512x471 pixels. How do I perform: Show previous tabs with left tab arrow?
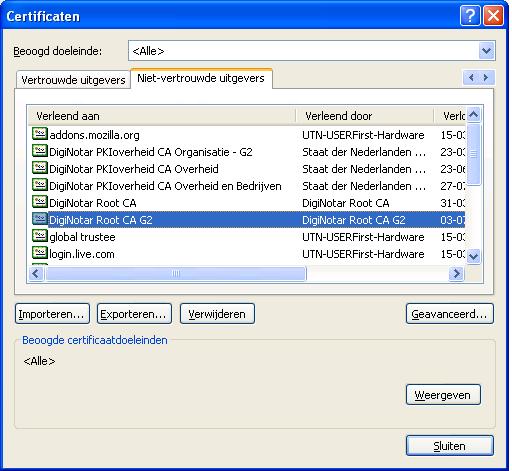coord(471,78)
